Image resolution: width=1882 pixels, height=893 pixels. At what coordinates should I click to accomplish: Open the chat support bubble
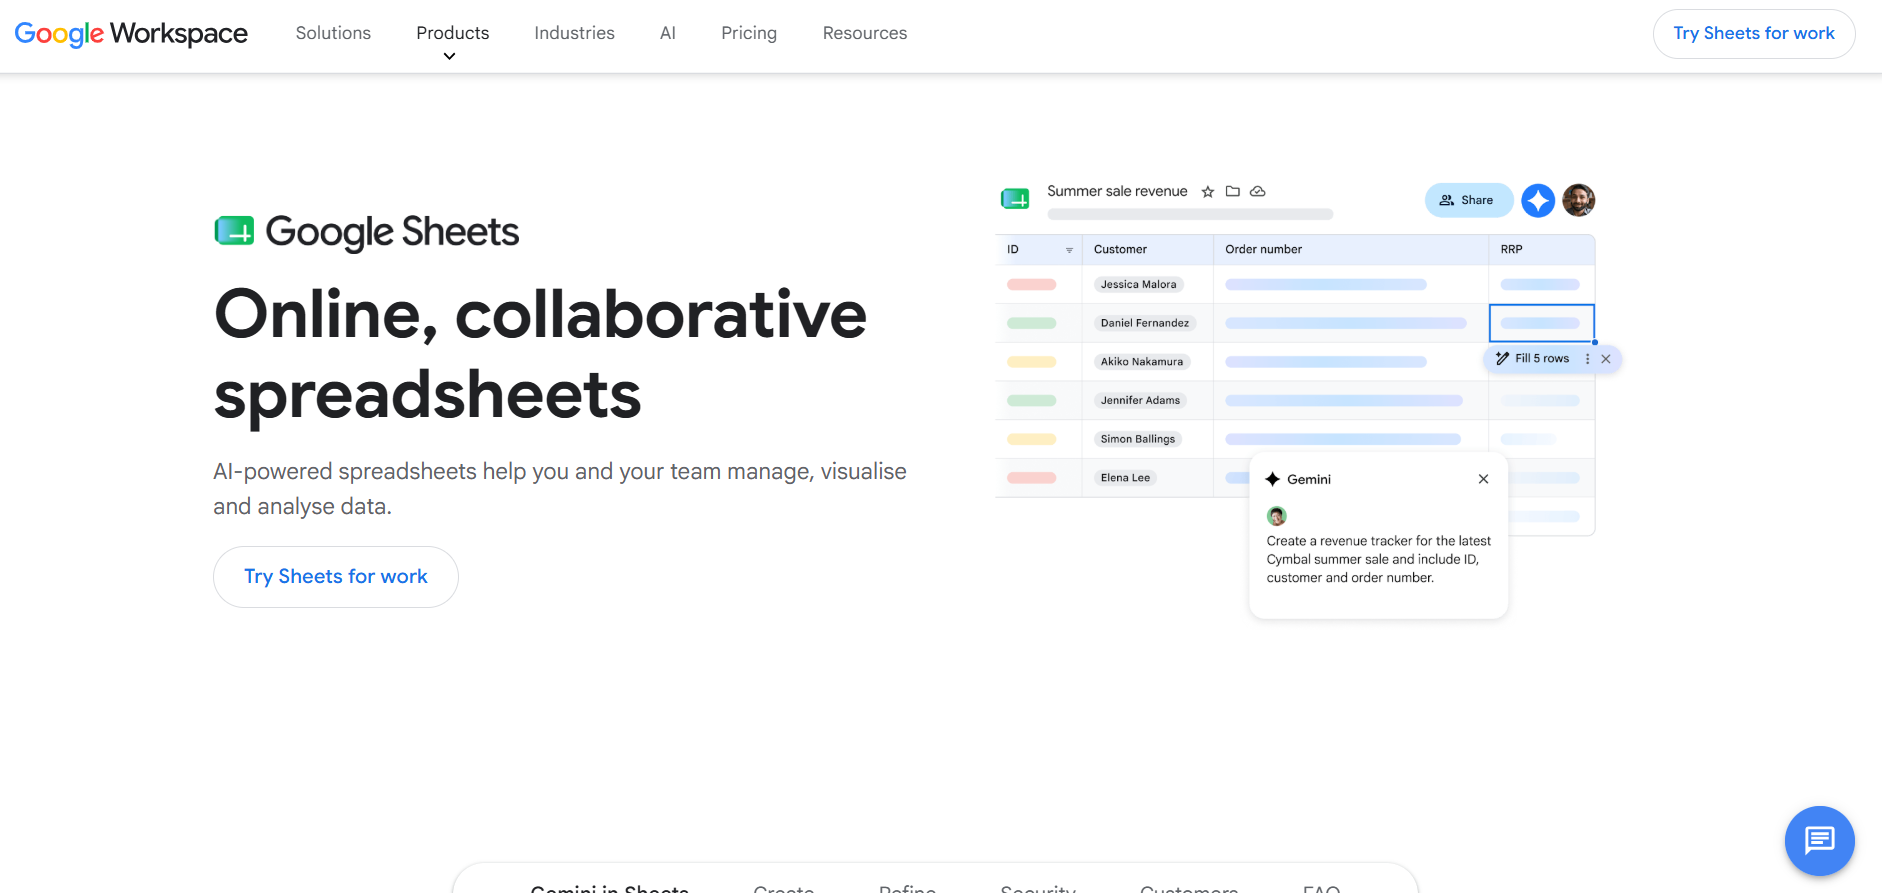(1820, 841)
